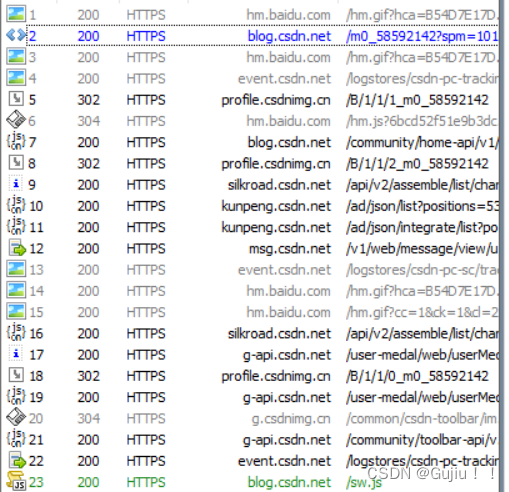Click URL /hm.js?6bcd52f51e9b3dc
Image resolution: width=509 pixels, height=492 pixels.
click(x=422, y=121)
